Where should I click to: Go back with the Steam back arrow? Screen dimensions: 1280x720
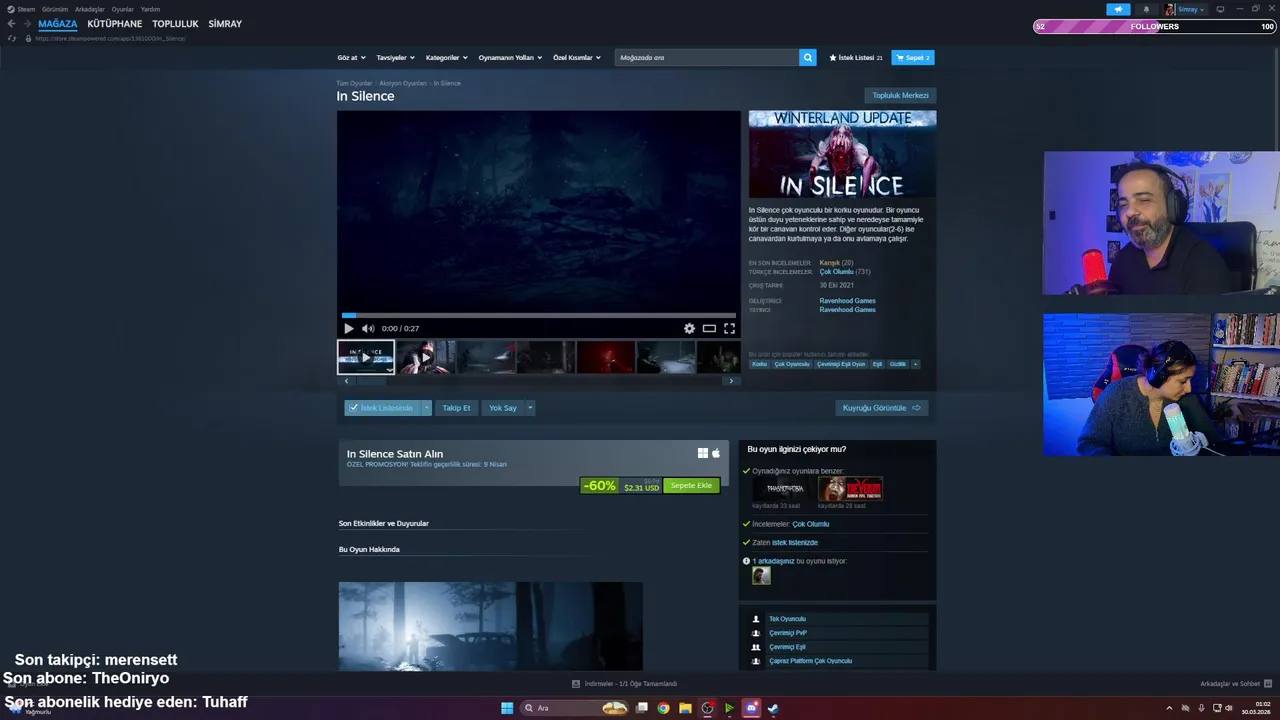point(11,24)
